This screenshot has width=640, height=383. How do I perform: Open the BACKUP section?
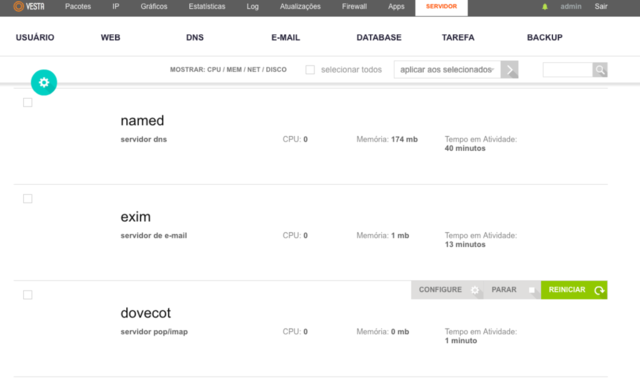(545, 38)
